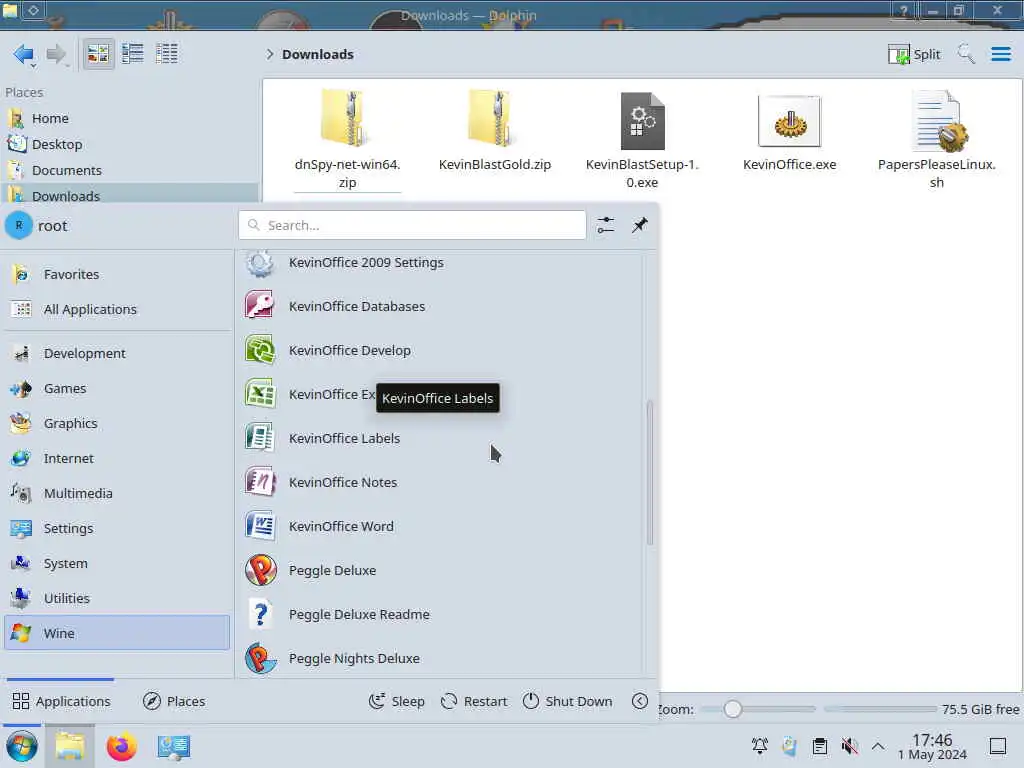This screenshot has height=768, width=1024.
Task: Launch KevinOffice Word
Action: coord(440,526)
